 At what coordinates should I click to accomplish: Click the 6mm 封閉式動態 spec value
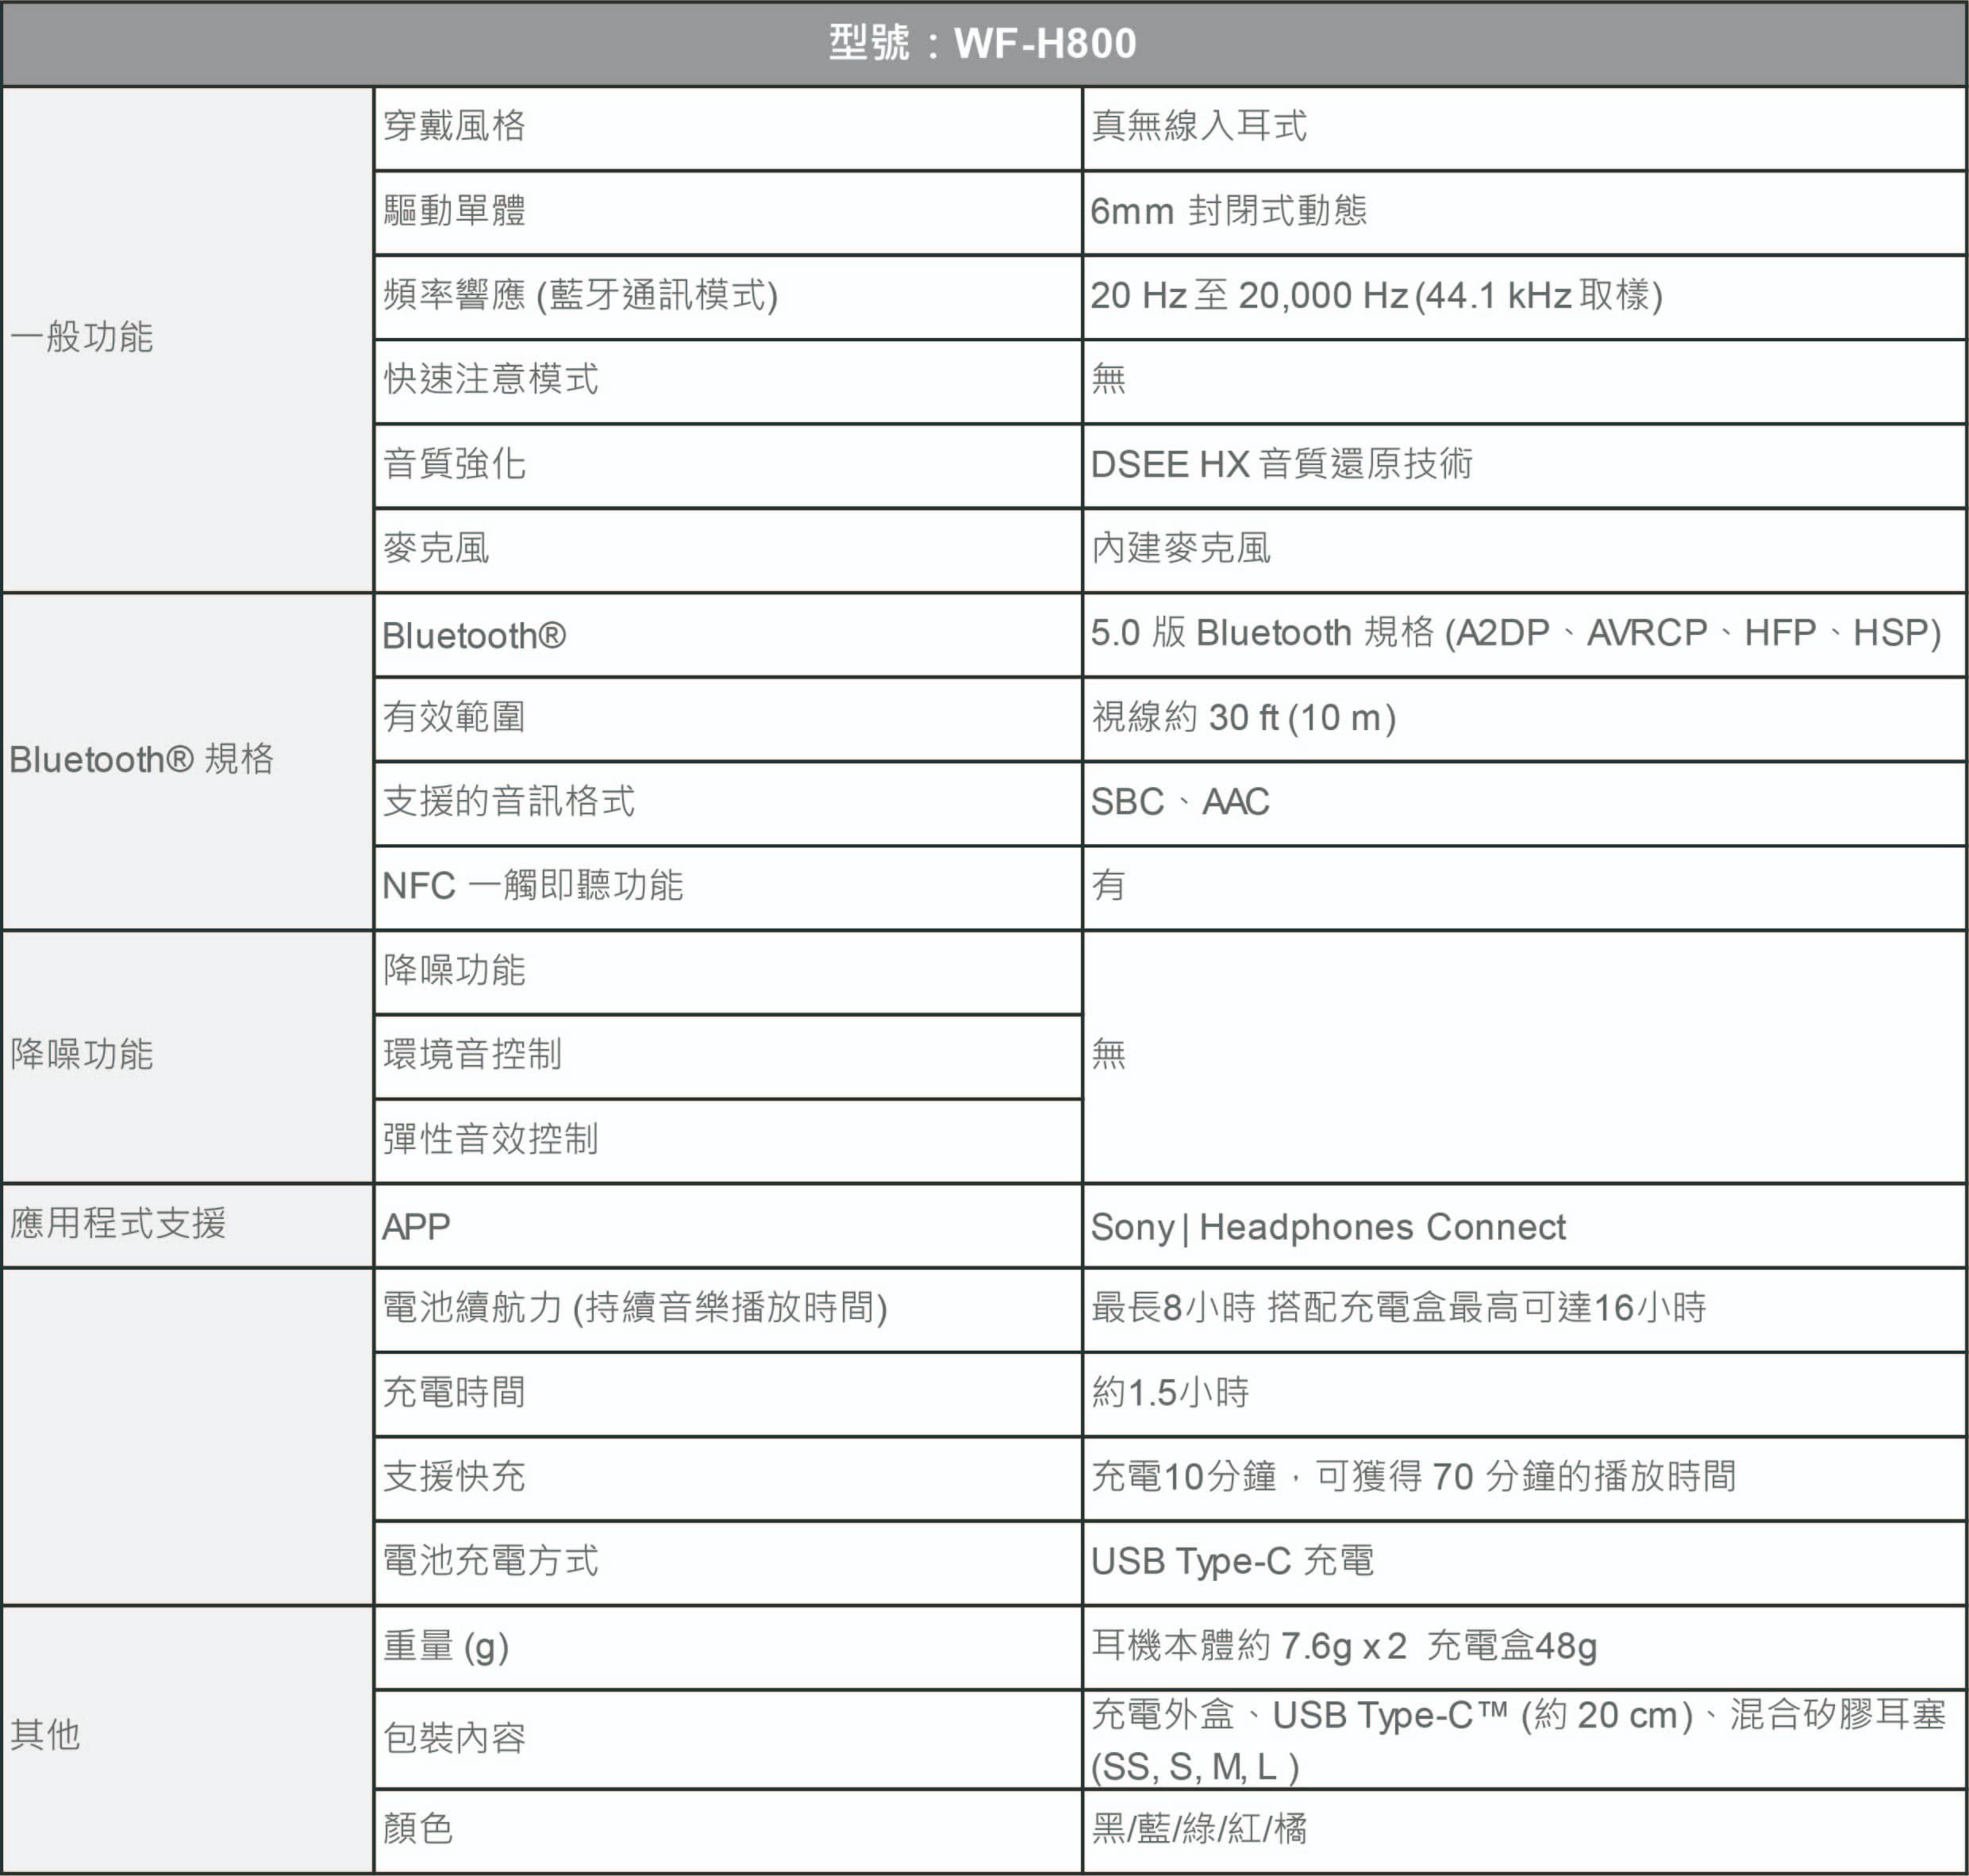click(x=1230, y=212)
